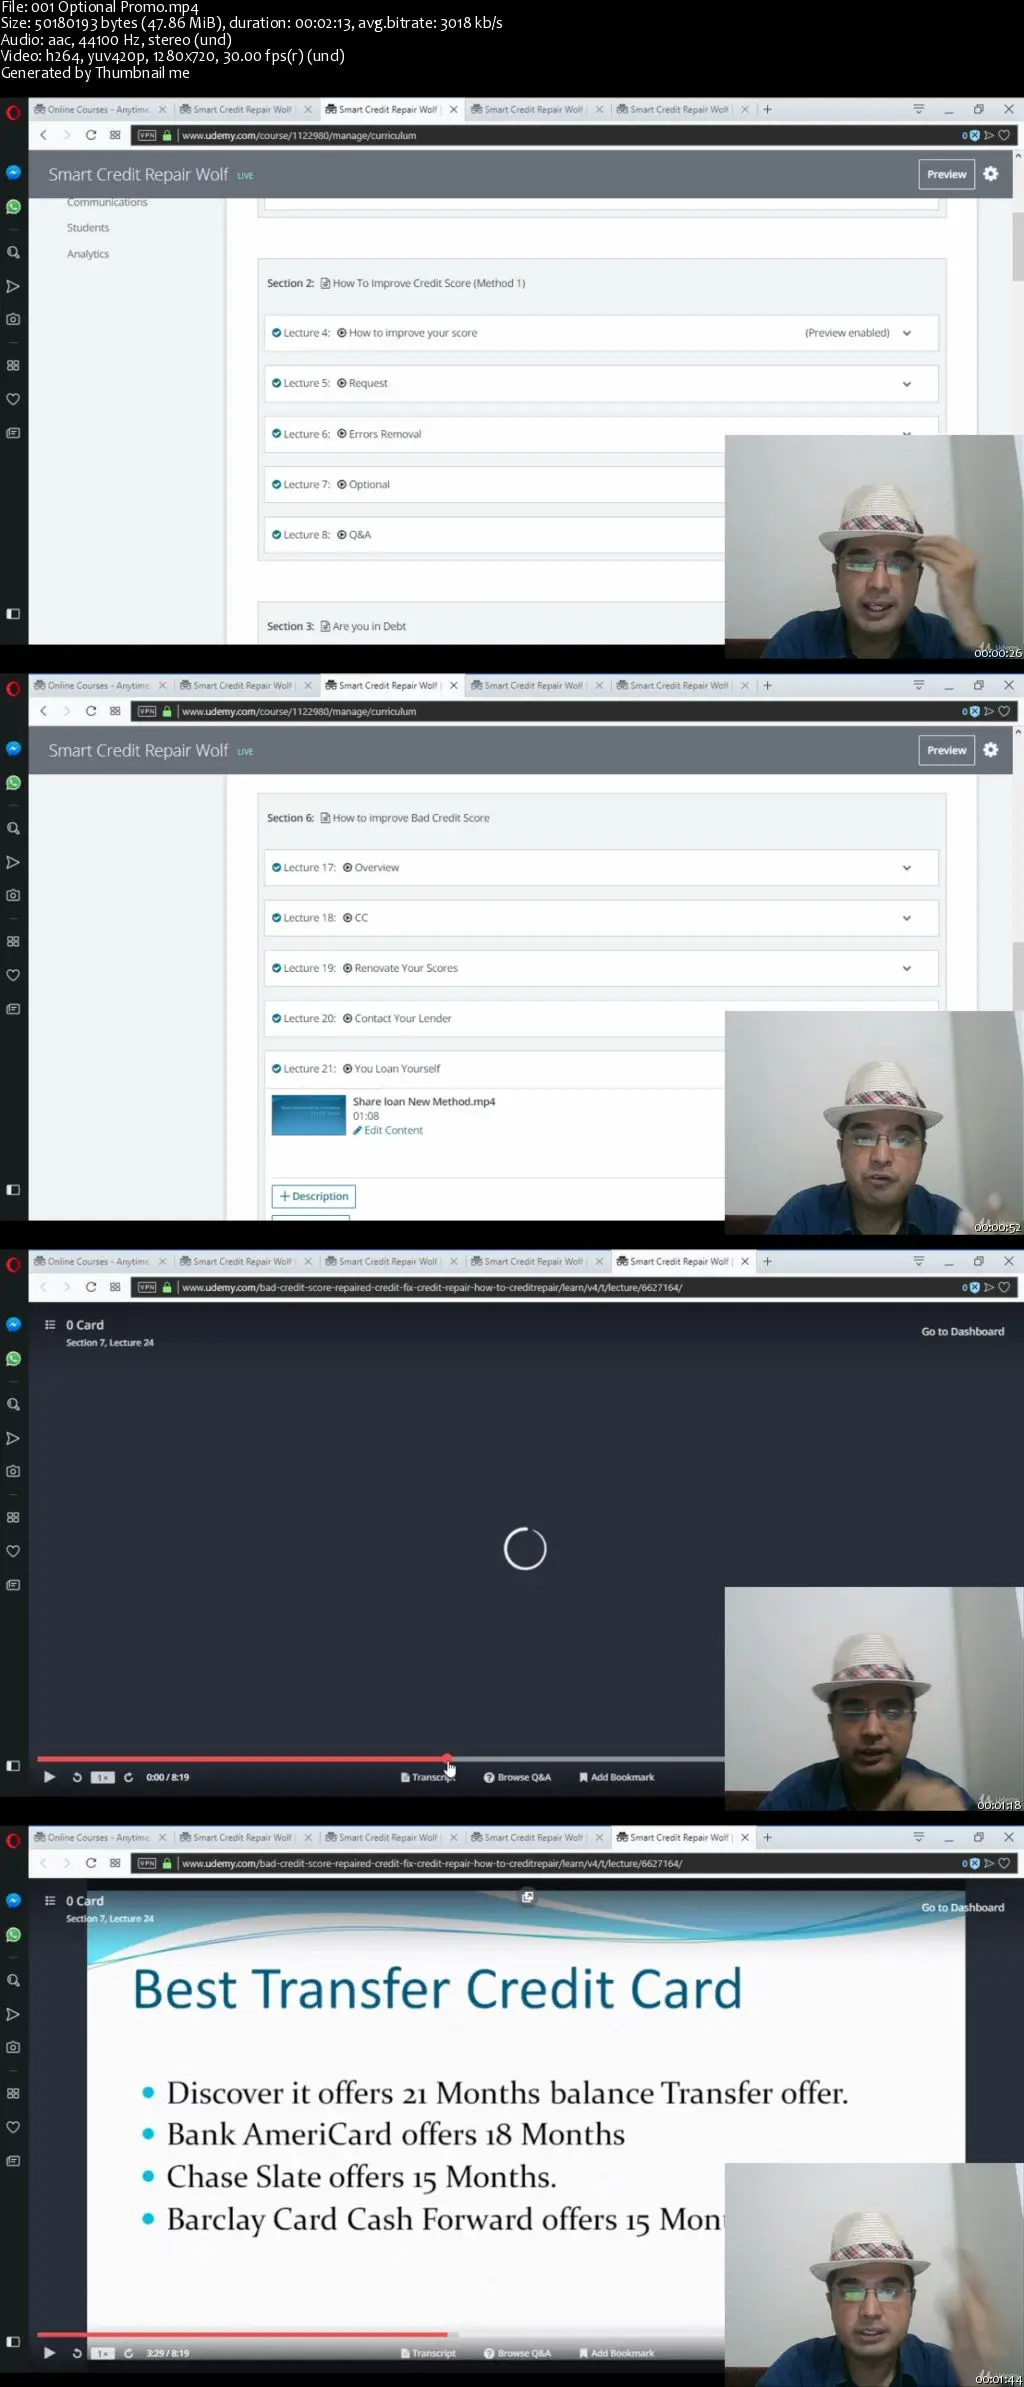Viewport: 1024px width, 2387px height.
Task: Click sidebar search icon in the 00:00:26 frame
Action: tap(13, 253)
